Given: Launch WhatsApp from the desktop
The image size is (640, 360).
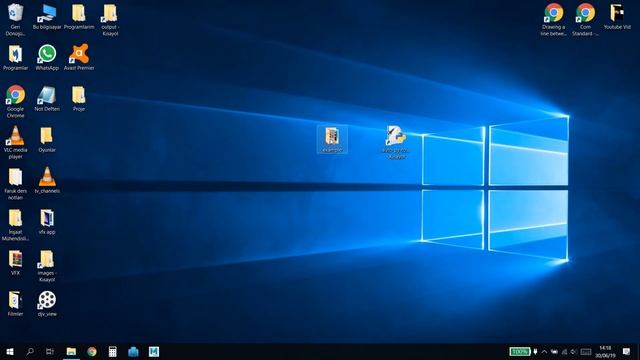Looking at the screenshot, I should coord(47,58).
